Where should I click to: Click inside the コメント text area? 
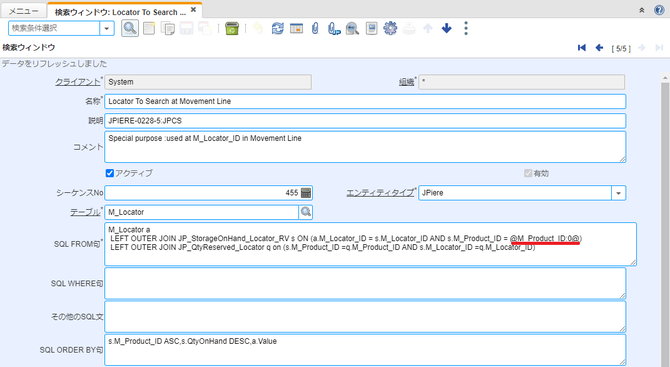365,147
